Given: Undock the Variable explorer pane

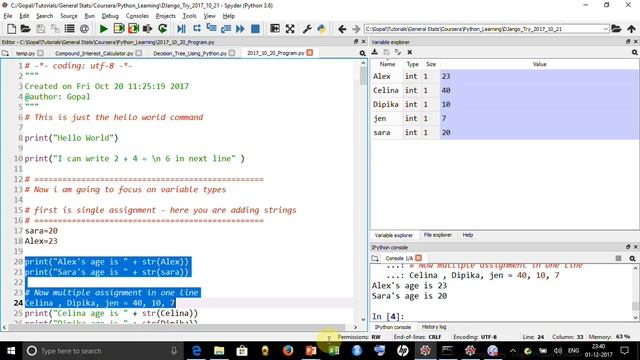Looking at the screenshot, I should [628, 42].
